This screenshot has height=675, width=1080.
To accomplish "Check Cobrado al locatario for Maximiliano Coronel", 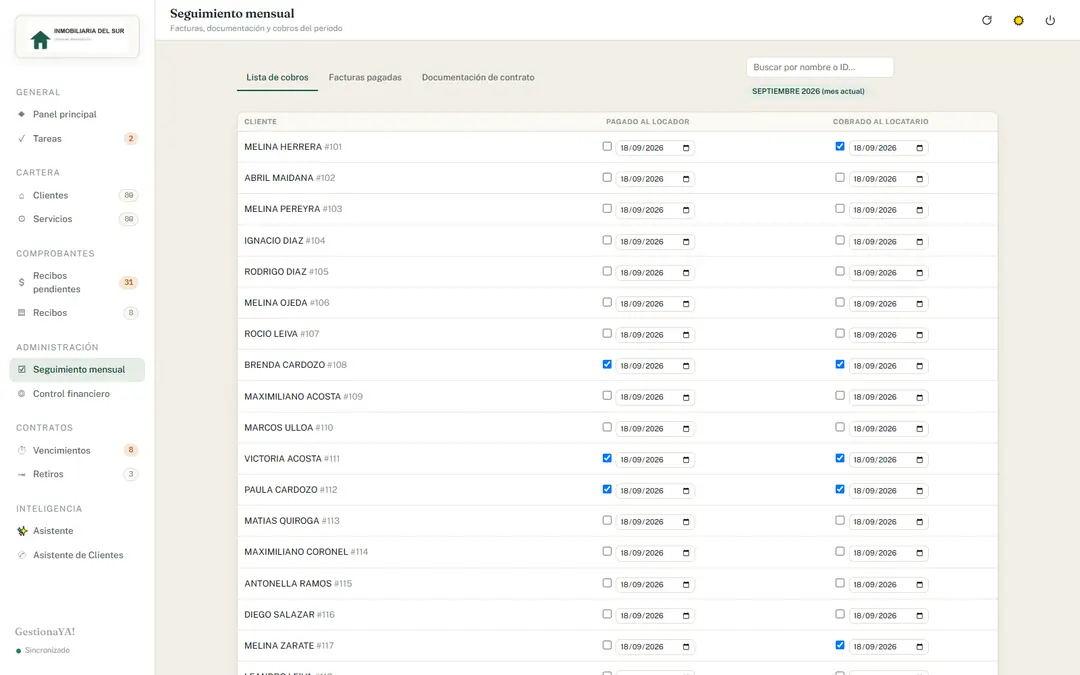I will click(840, 551).
